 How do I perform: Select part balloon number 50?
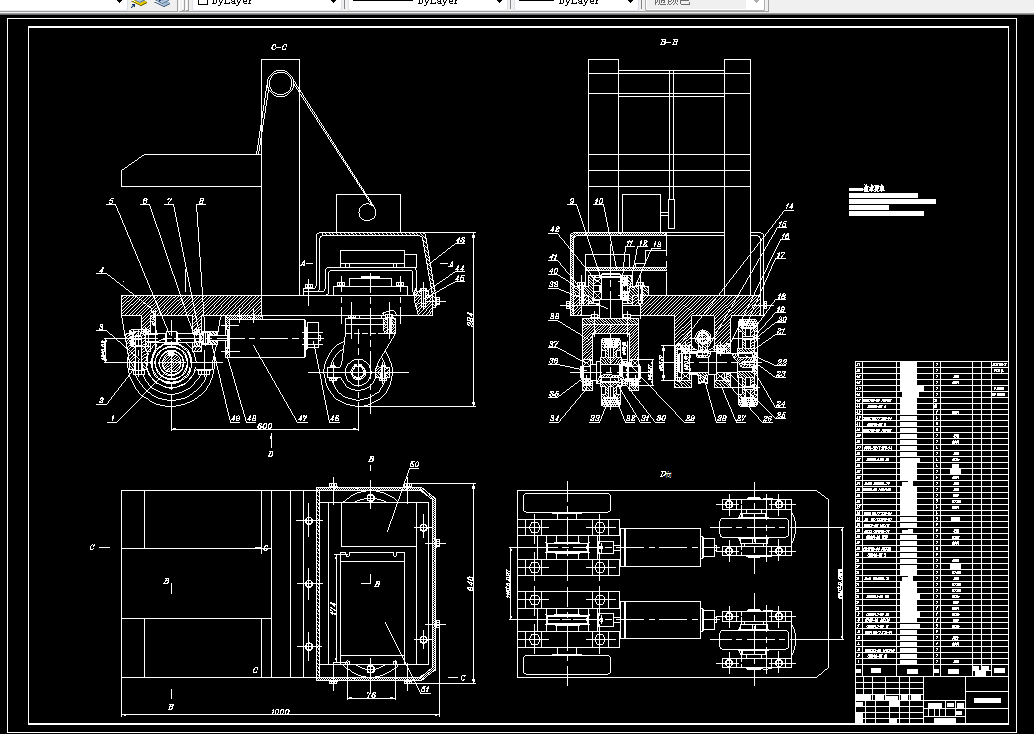pyautogui.click(x=414, y=464)
